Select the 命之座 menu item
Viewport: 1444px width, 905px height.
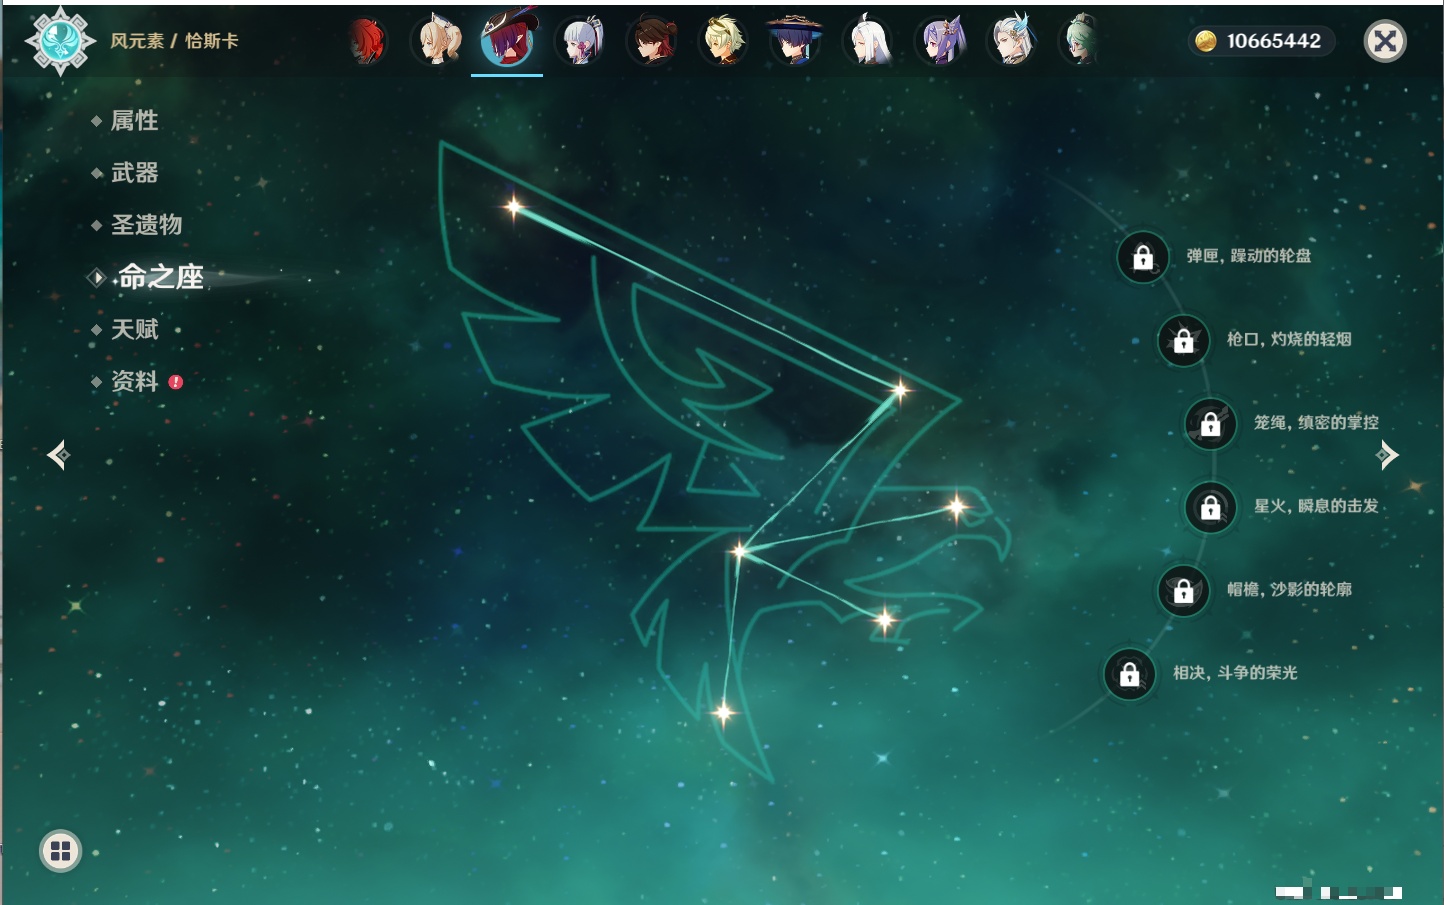(x=161, y=277)
